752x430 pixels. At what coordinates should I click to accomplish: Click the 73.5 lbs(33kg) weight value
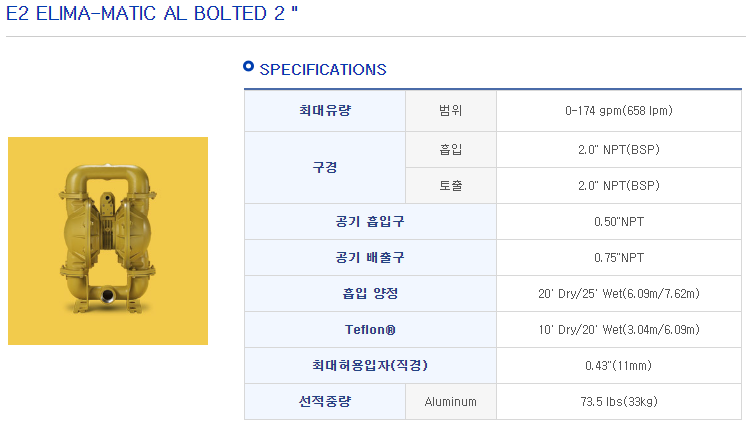click(x=618, y=402)
